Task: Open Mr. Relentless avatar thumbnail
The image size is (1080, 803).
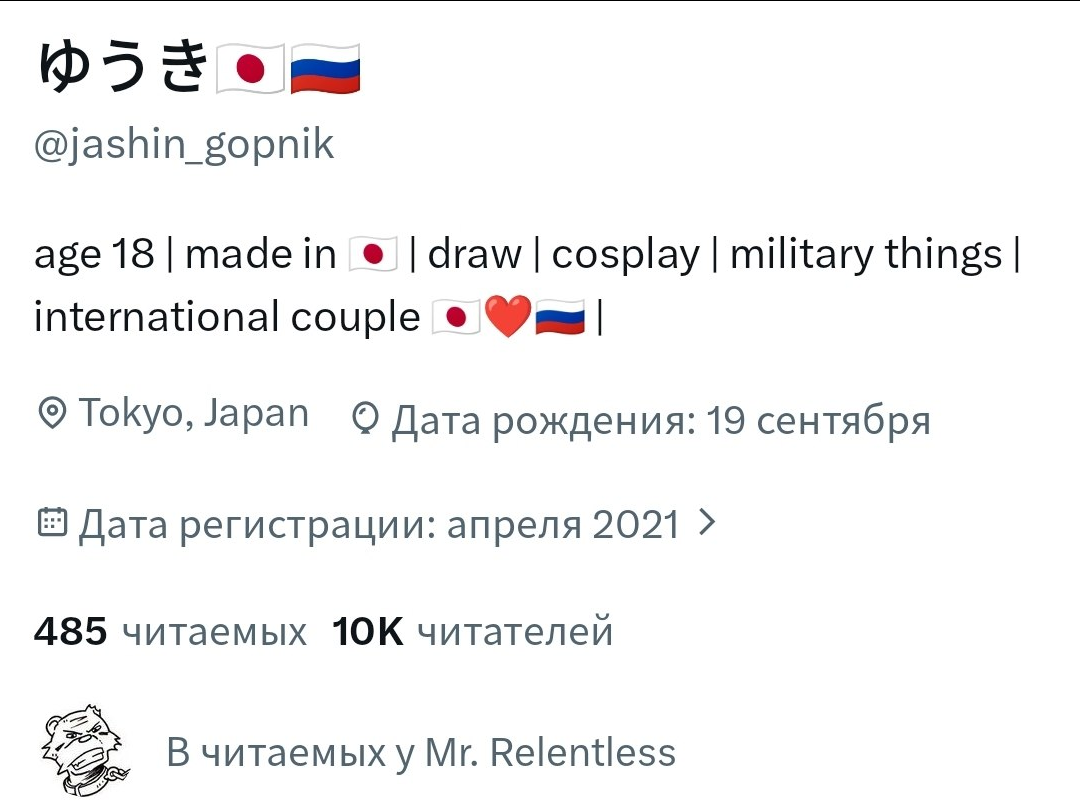Action: pyautogui.click(x=85, y=751)
